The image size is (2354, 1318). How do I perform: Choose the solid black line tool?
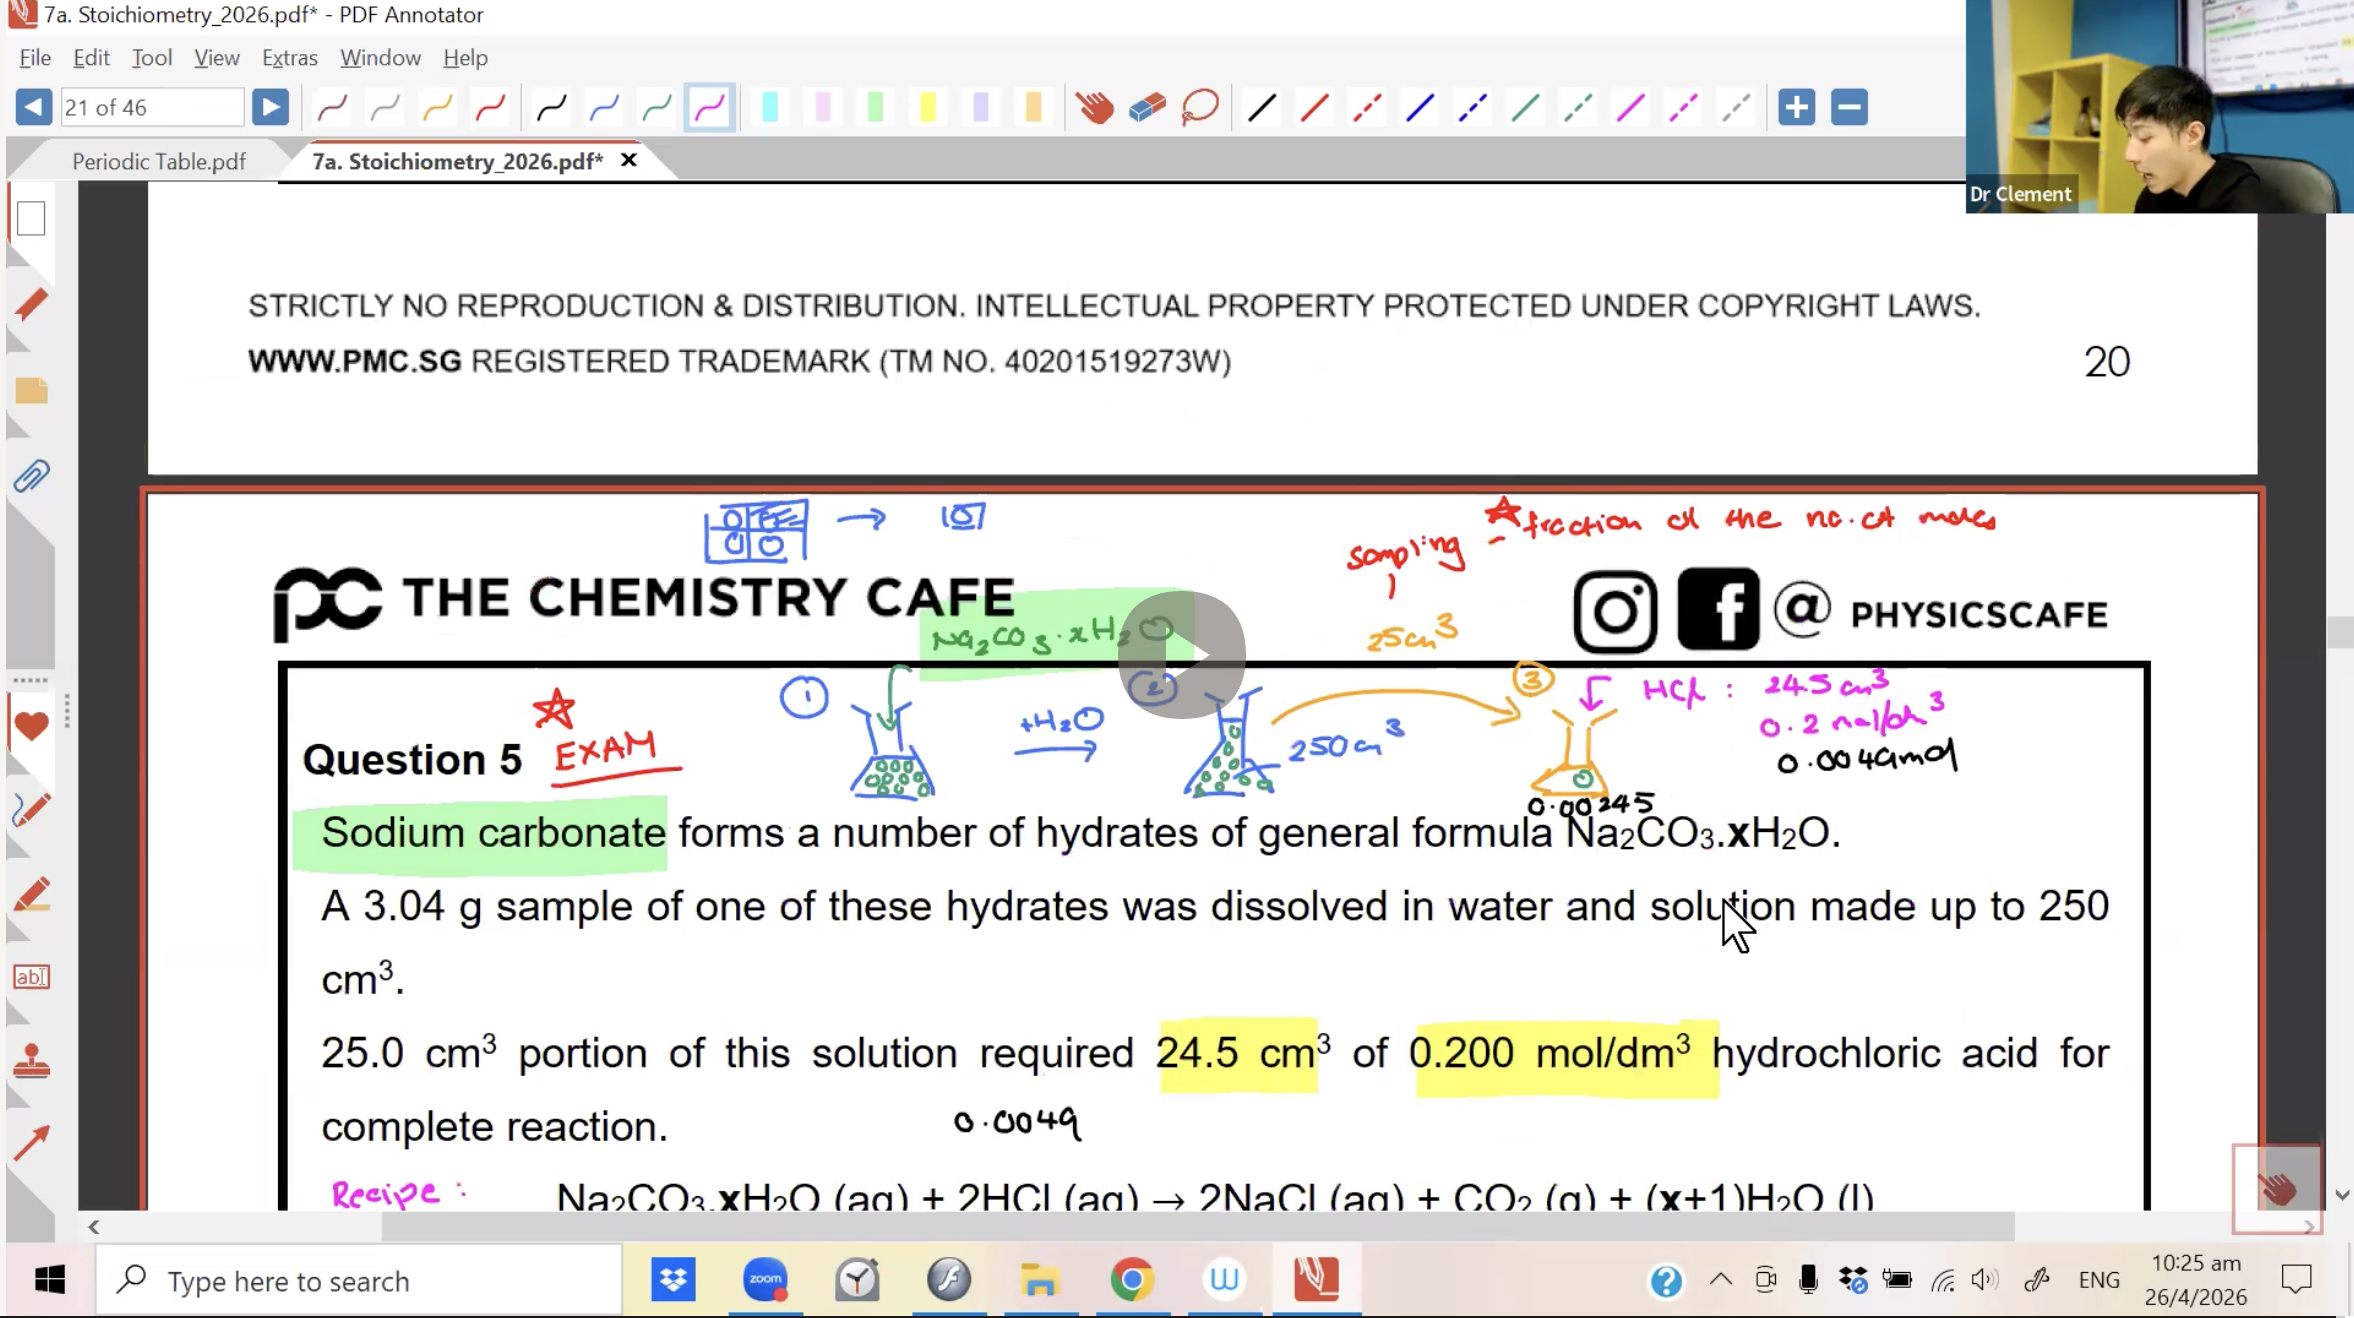[1262, 107]
